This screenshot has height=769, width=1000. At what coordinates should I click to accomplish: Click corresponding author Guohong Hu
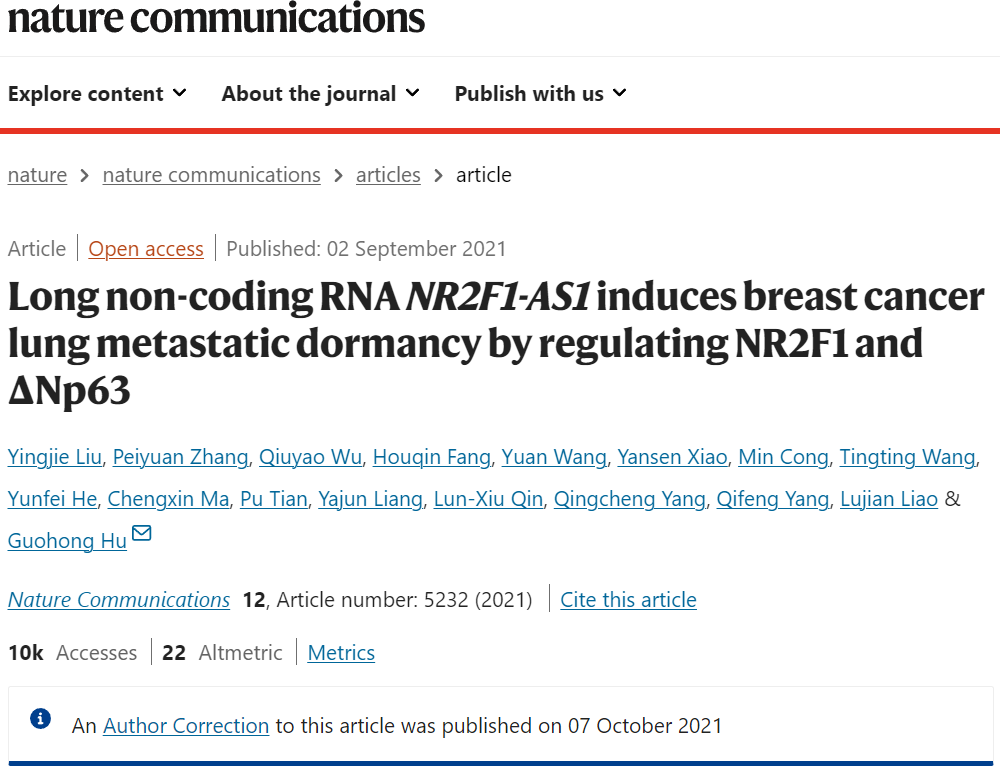tap(67, 541)
